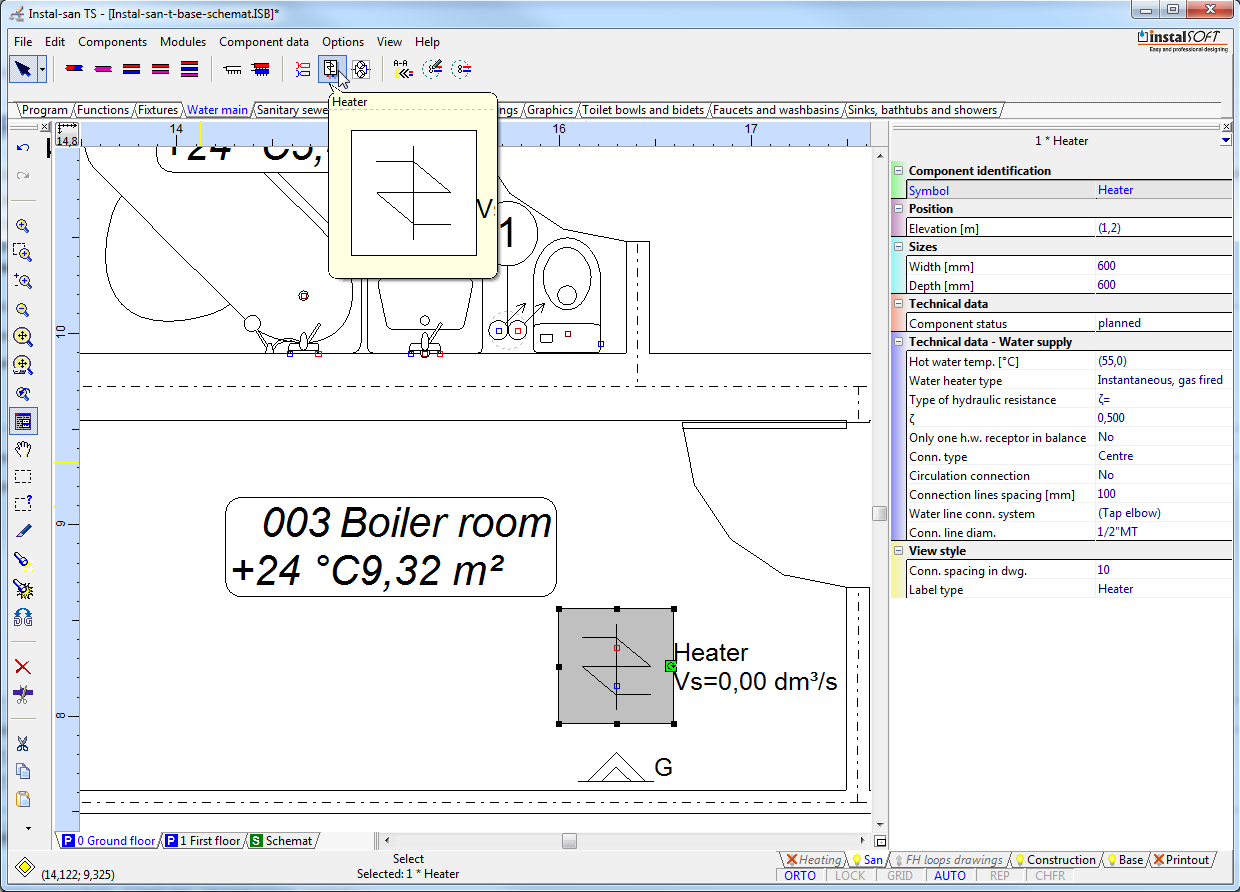The height and width of the screenshot is (892, 1240).
Task: Switch to the Schemat sheet tab
Action: (281, 841)
